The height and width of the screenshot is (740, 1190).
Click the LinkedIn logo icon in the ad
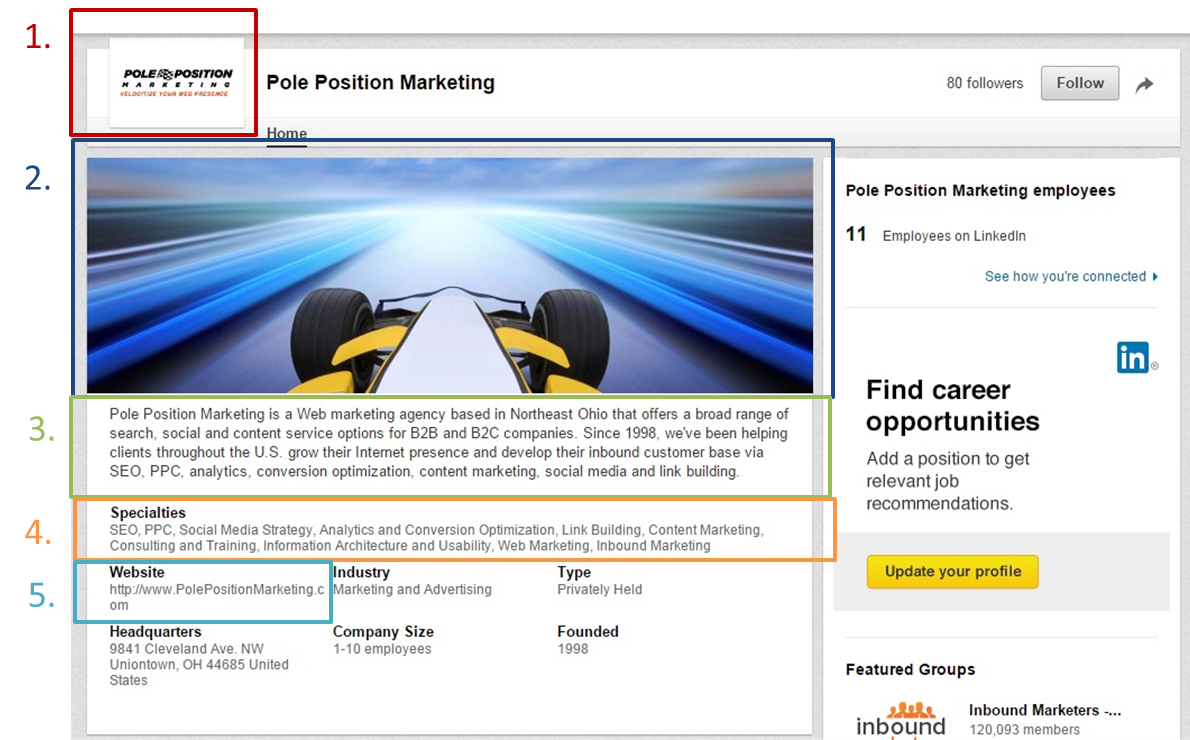(x=1133, y=357)
